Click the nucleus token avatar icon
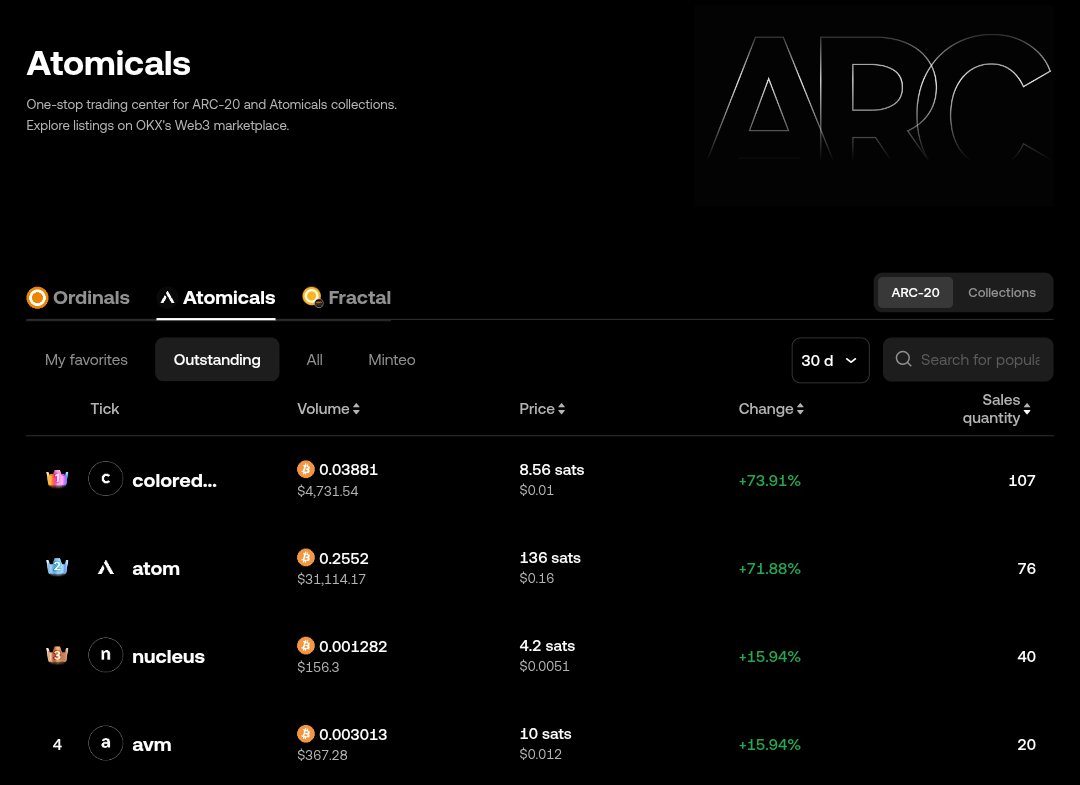Screen dimensions: 1080x785 pyautogui.click(x=105, y=655)
